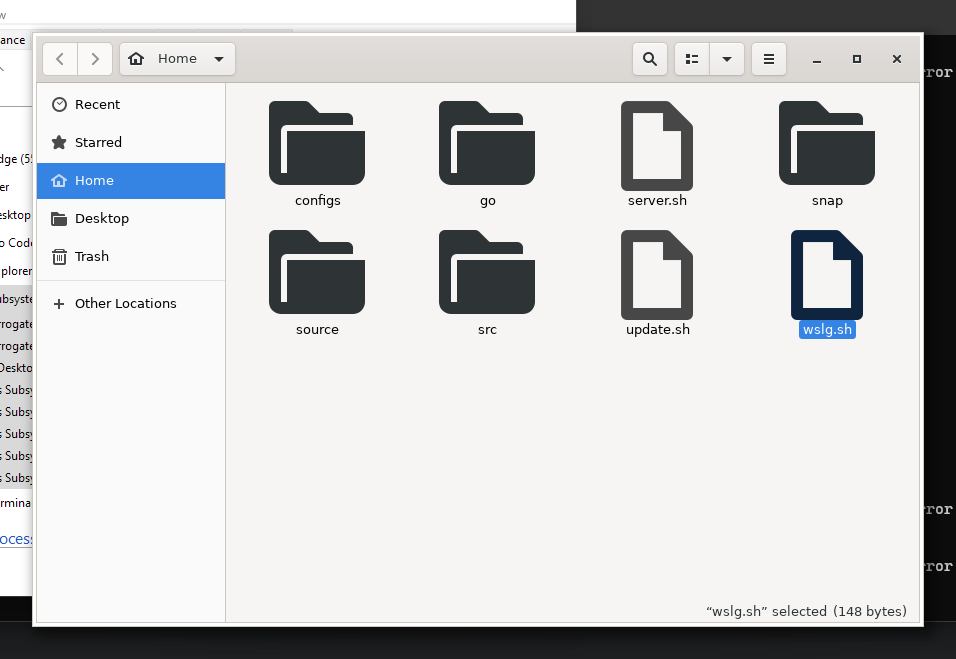Select Home in the sidebar
The width and height of the screenshot is (956, 659).
point(131,180)
